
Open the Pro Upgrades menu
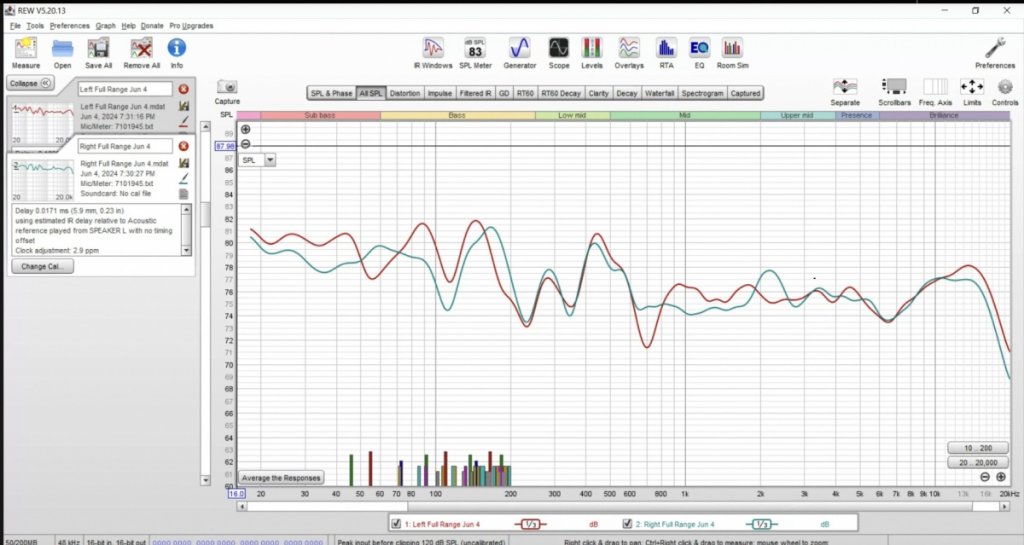191,25
